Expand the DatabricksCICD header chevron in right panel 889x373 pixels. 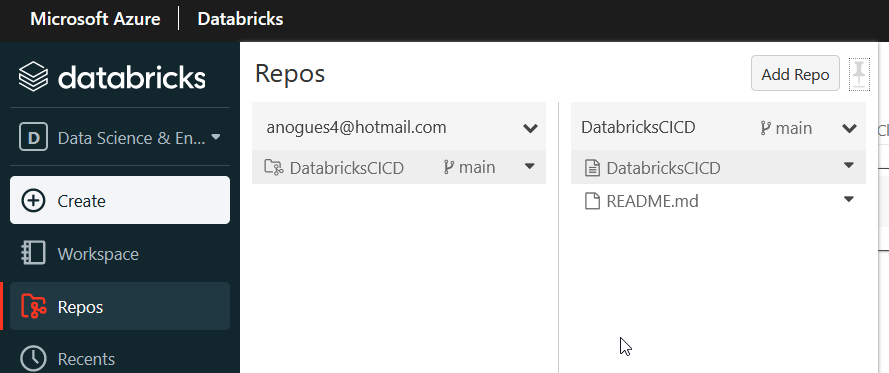click(849, 128)
